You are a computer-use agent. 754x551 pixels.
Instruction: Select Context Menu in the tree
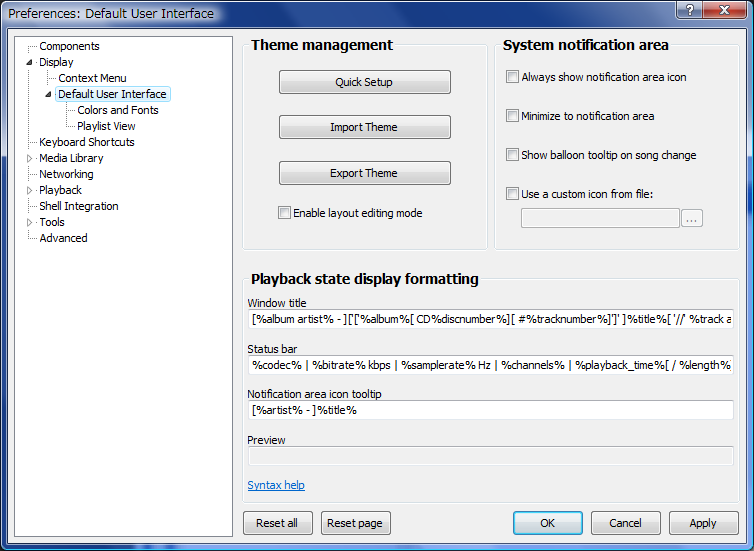coord(92,78)
